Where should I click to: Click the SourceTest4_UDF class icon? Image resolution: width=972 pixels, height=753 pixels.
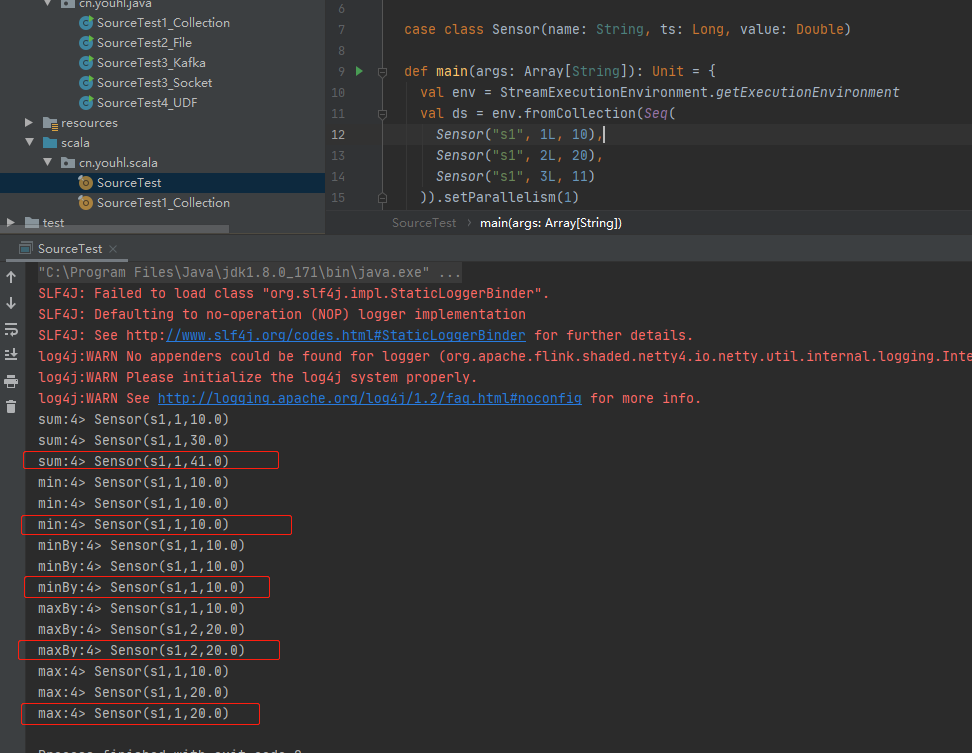(86, 102)
